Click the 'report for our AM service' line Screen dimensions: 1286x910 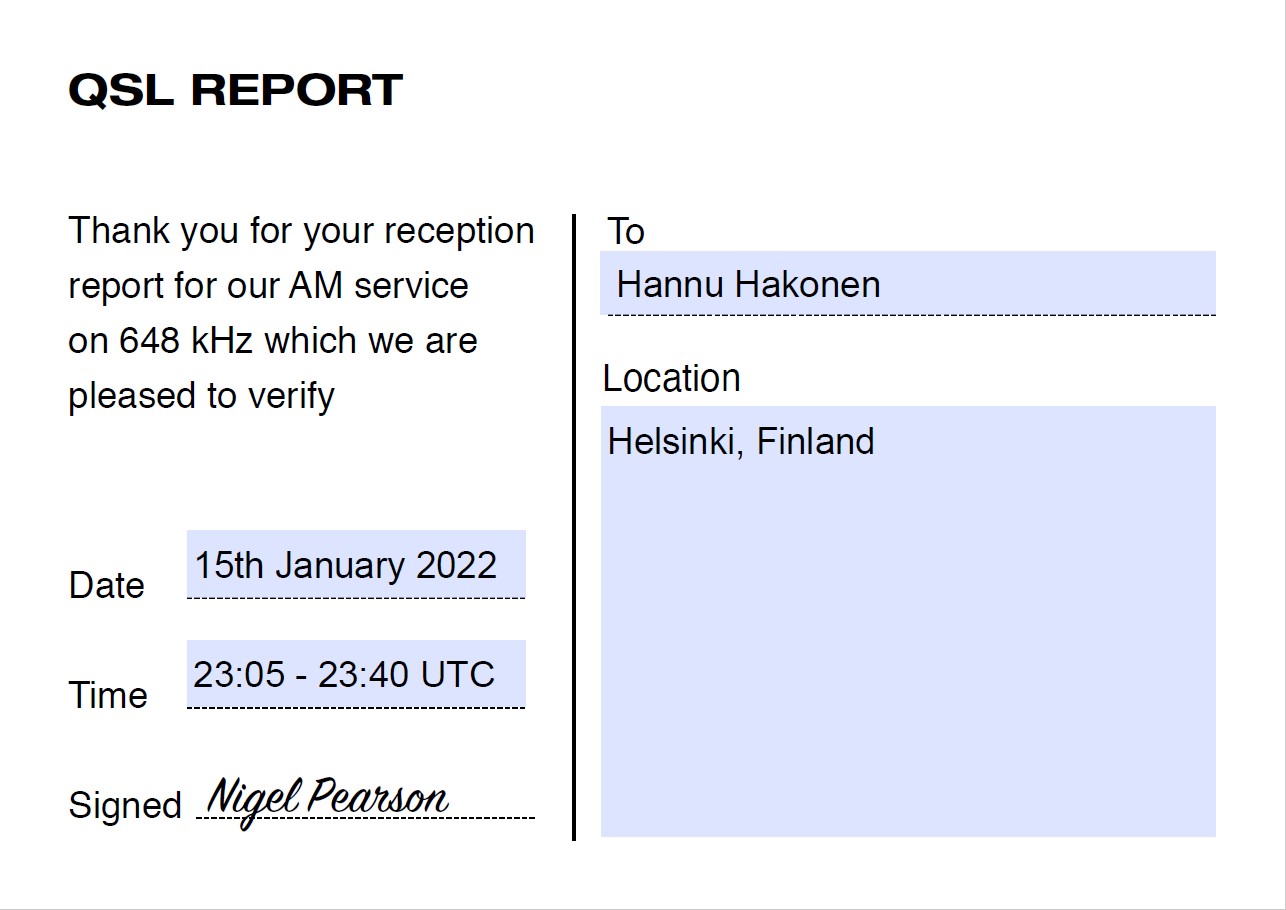click(x=268, y=286)
